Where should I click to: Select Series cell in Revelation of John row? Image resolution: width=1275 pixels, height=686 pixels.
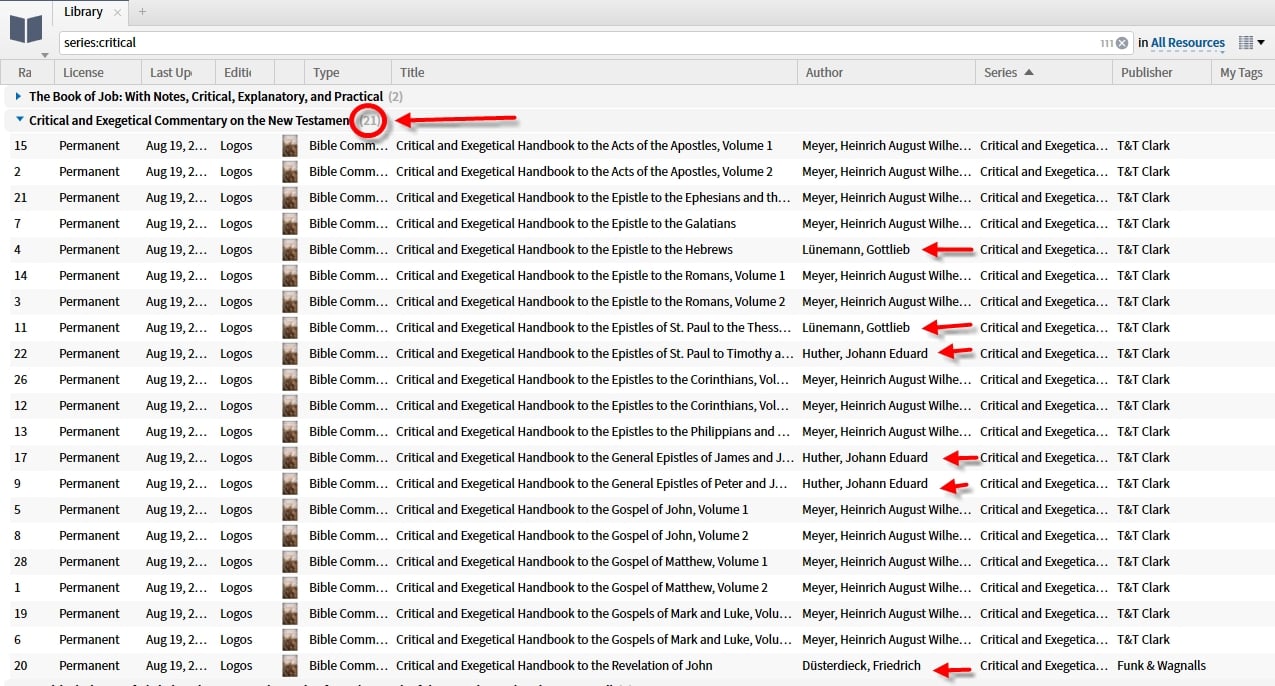(1044, 665)
